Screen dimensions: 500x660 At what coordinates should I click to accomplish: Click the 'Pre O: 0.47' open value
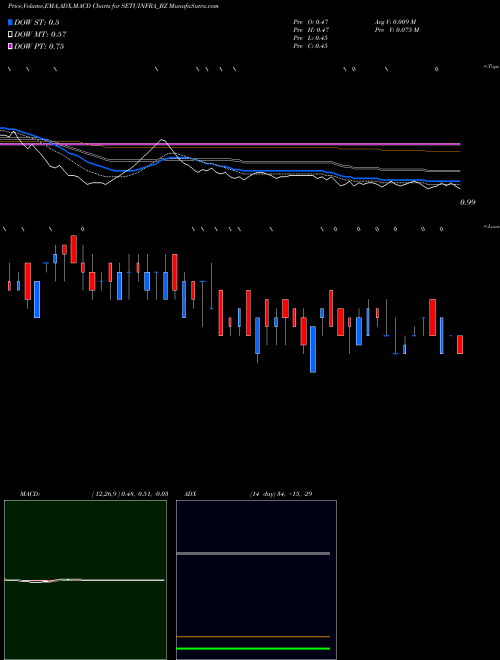[x=311, y=21]
